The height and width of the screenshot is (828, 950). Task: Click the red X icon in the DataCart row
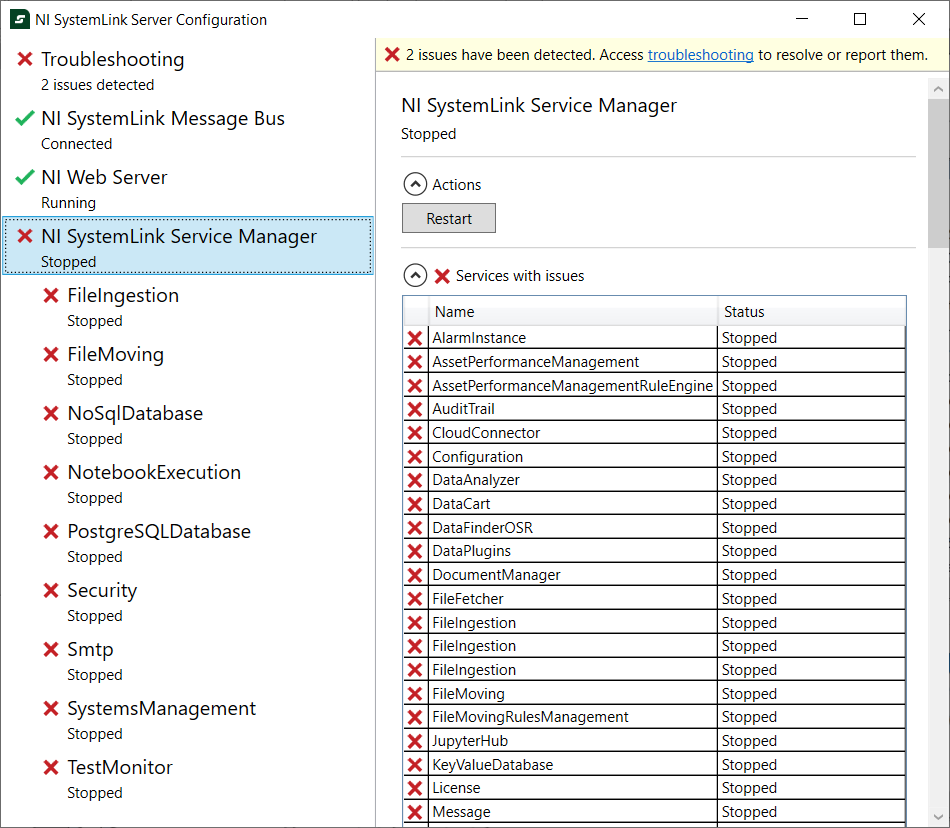click(x=415, y=504)
